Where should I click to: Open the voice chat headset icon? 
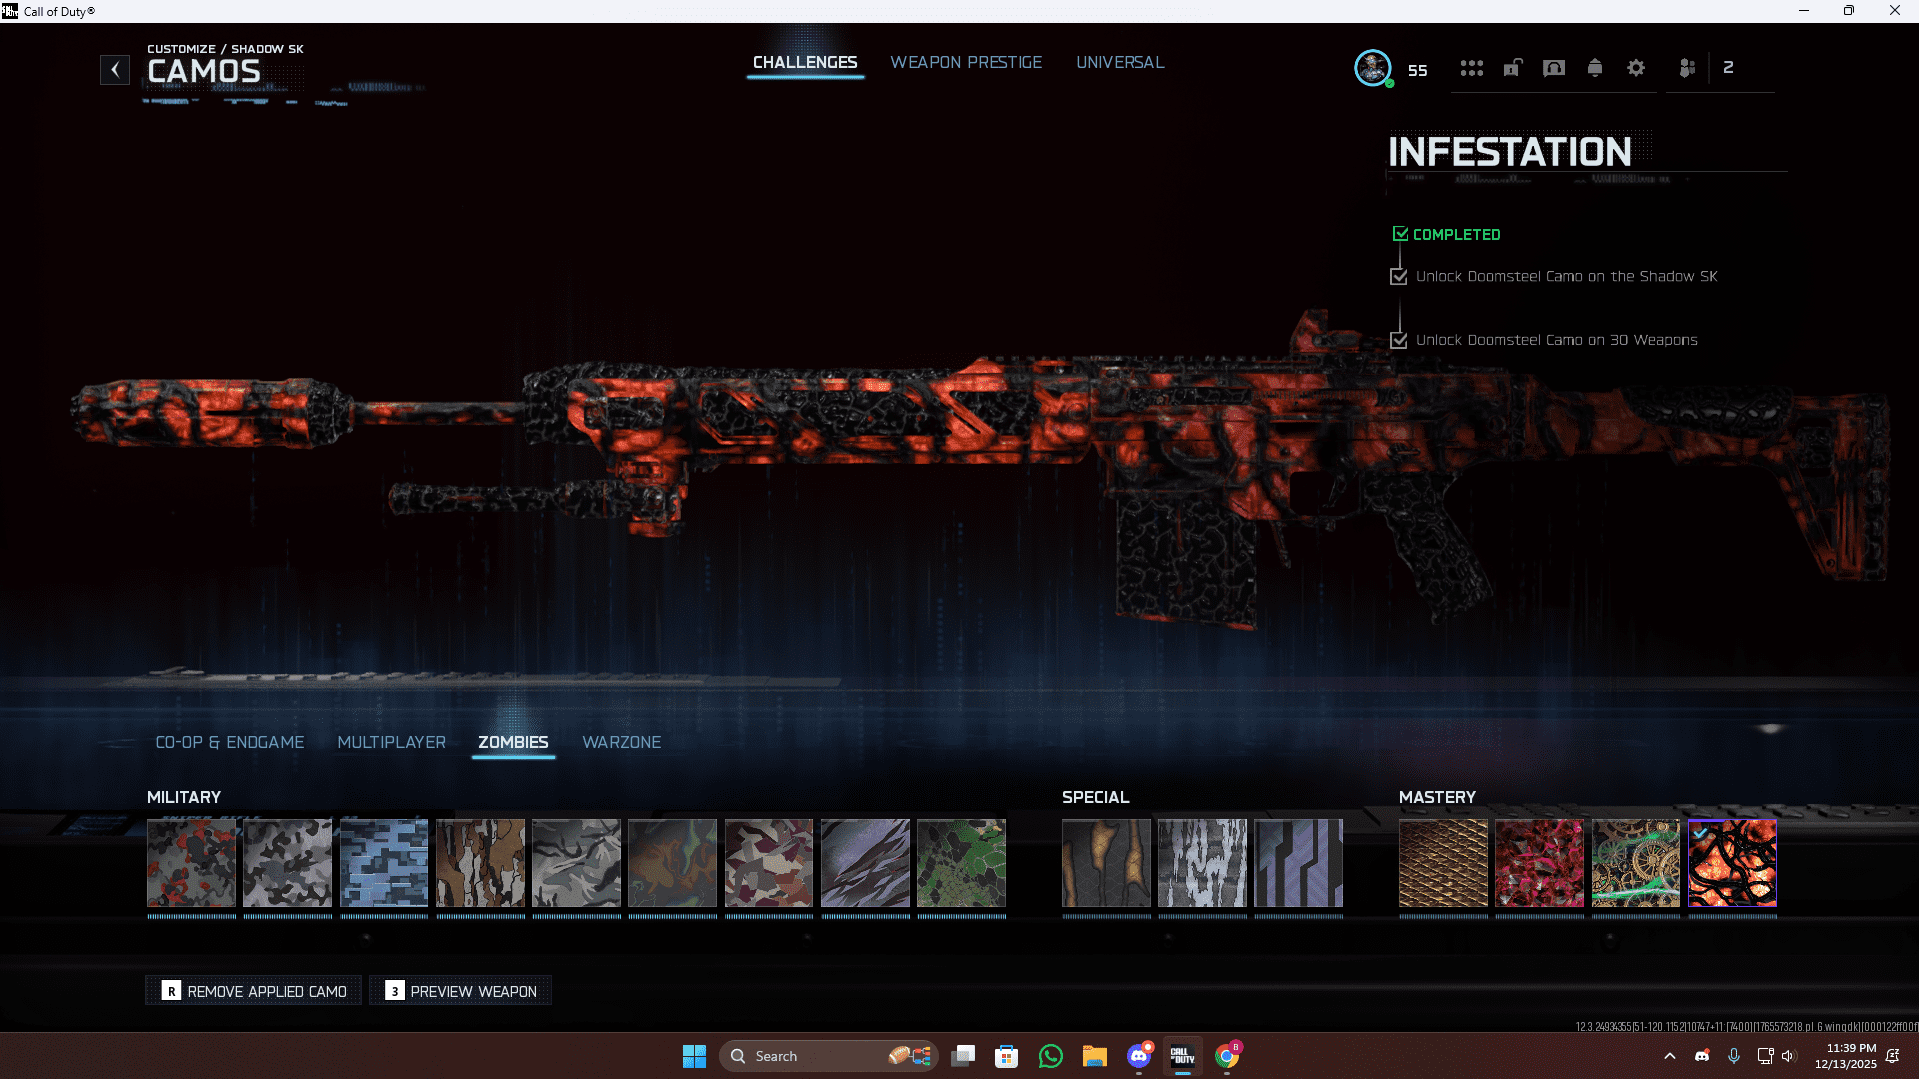click(x=1553, y=68)
